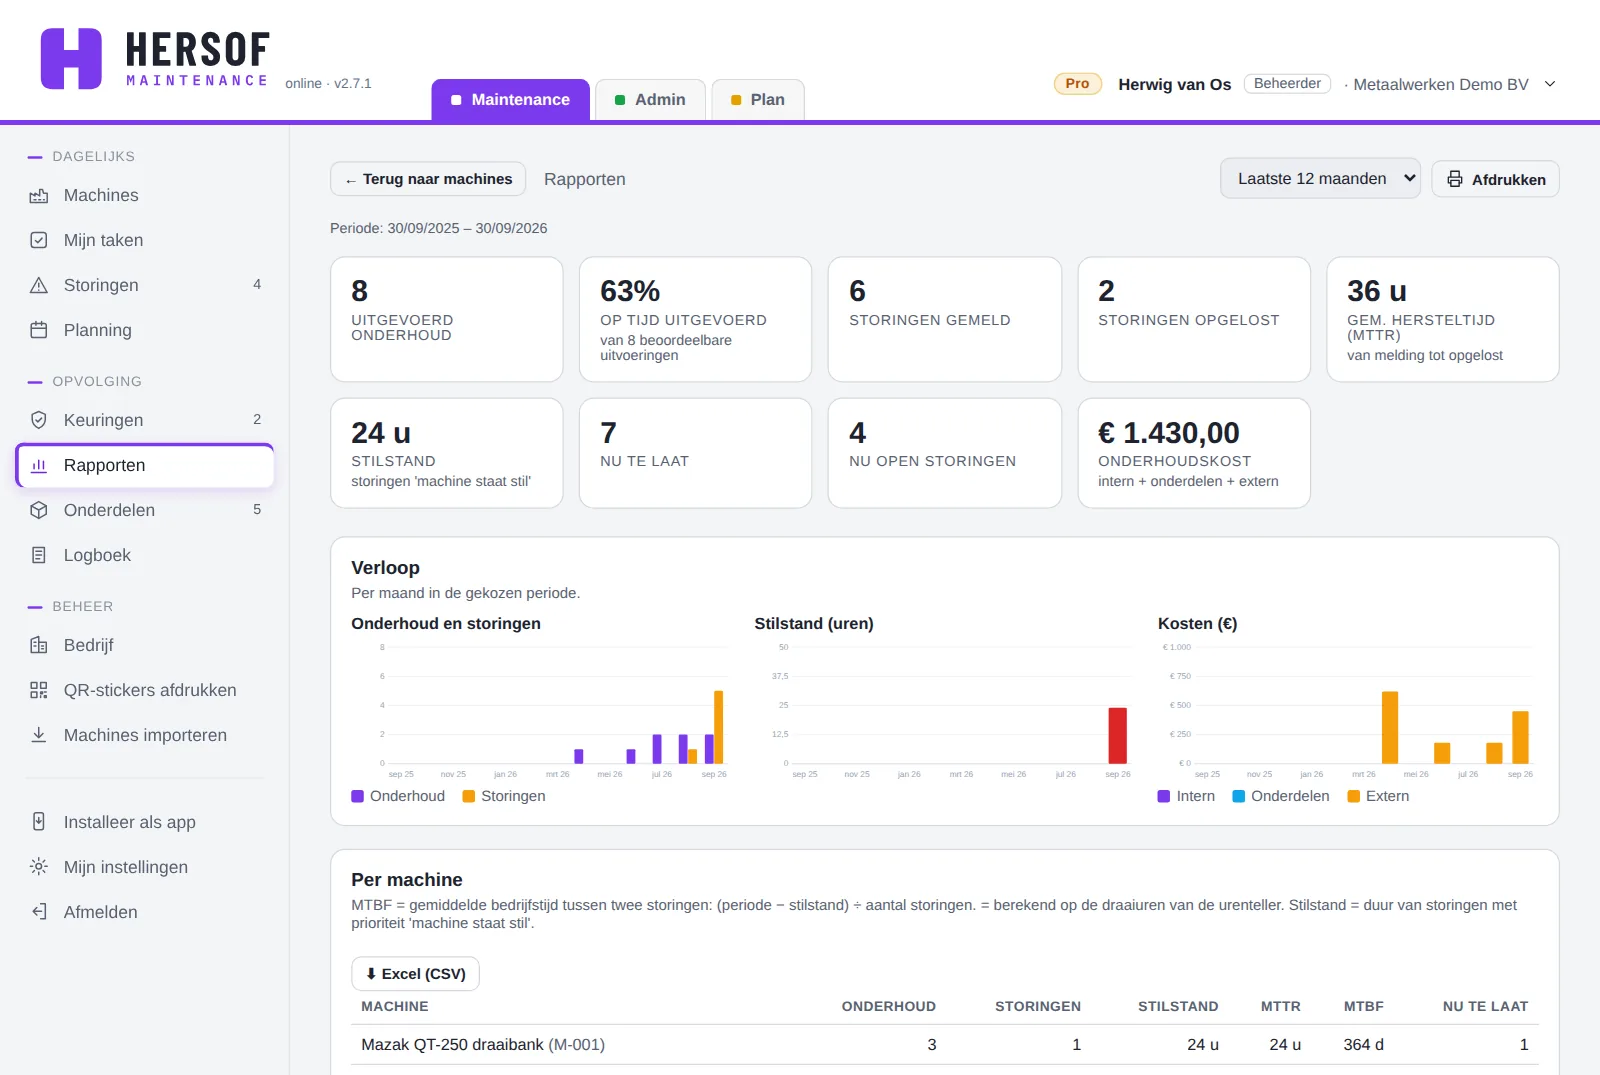This screenshot has width=1600, height=1075.
Task: Download the Excel (CSV) export
Action: point(415,975)
